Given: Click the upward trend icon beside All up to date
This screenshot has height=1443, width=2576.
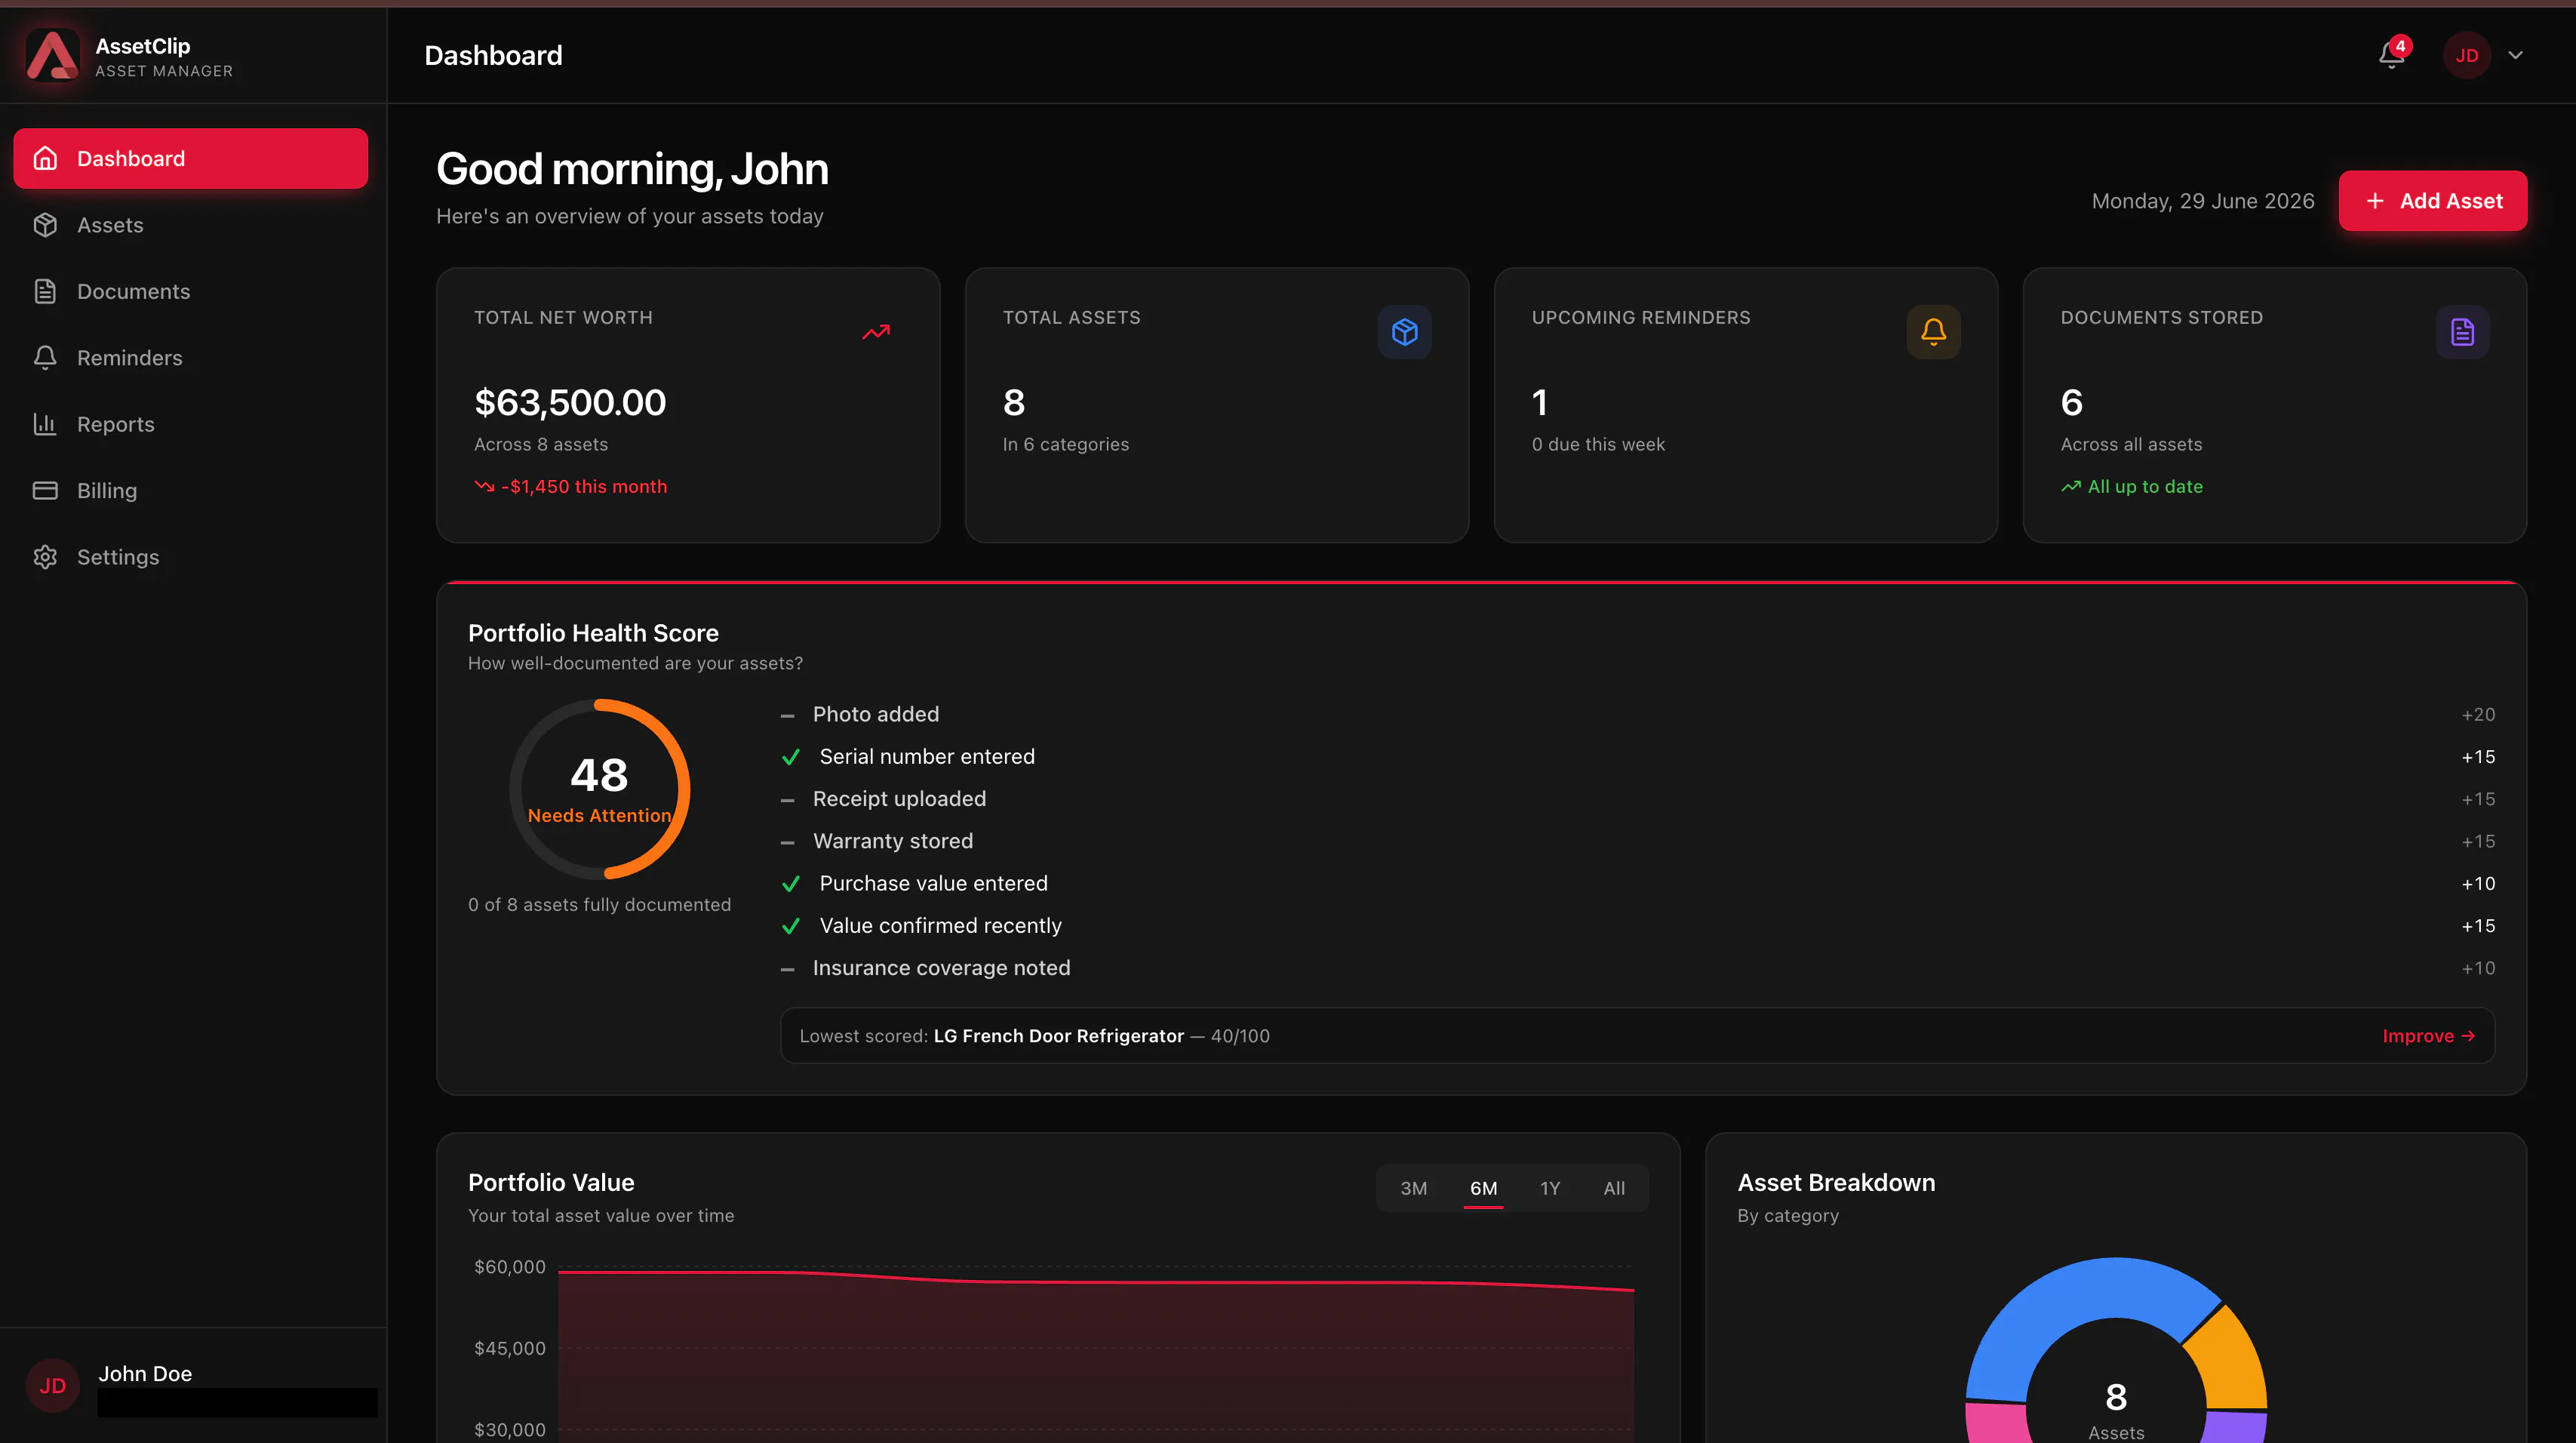Looking at the screenshot, I should 2071,487.
